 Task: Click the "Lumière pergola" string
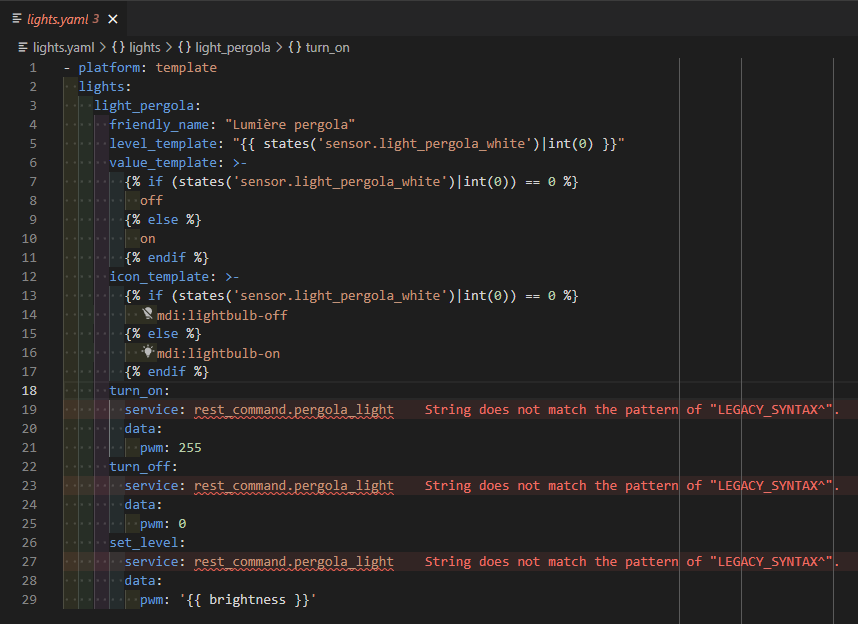click(290, 125)
